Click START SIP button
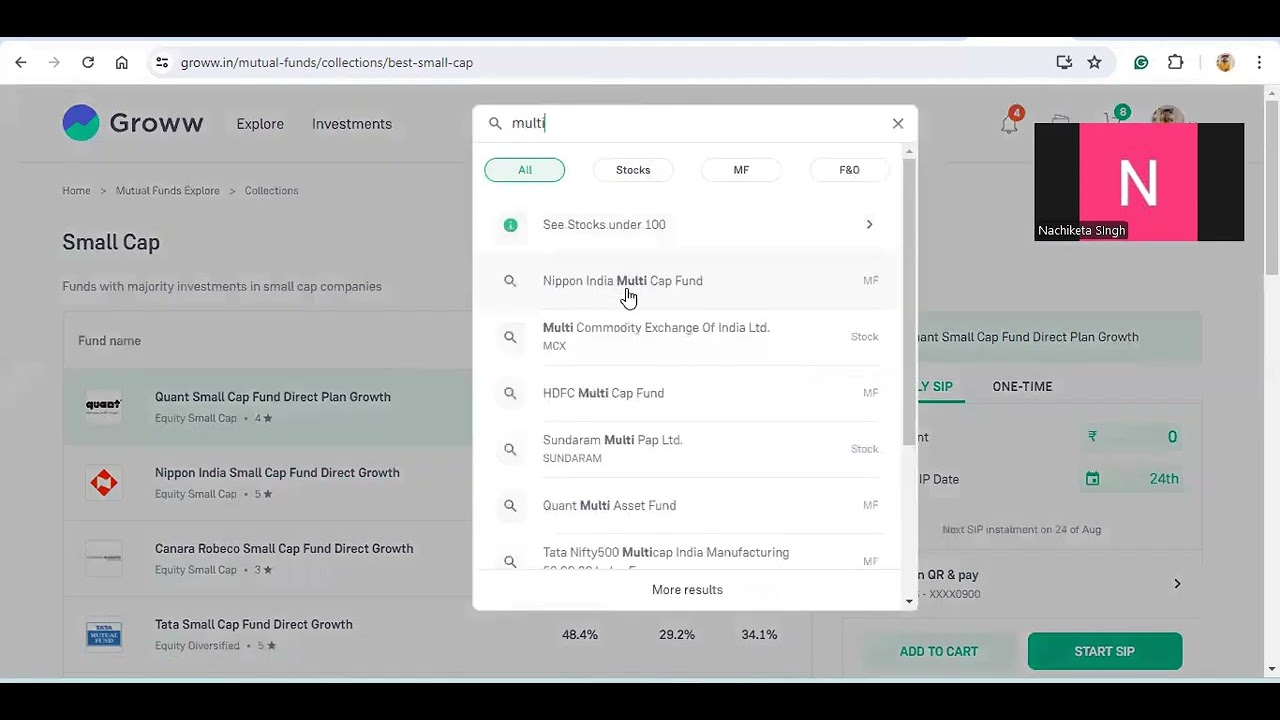The height and width of the screenshot is (720, 1280). [x=1105, y=651]
